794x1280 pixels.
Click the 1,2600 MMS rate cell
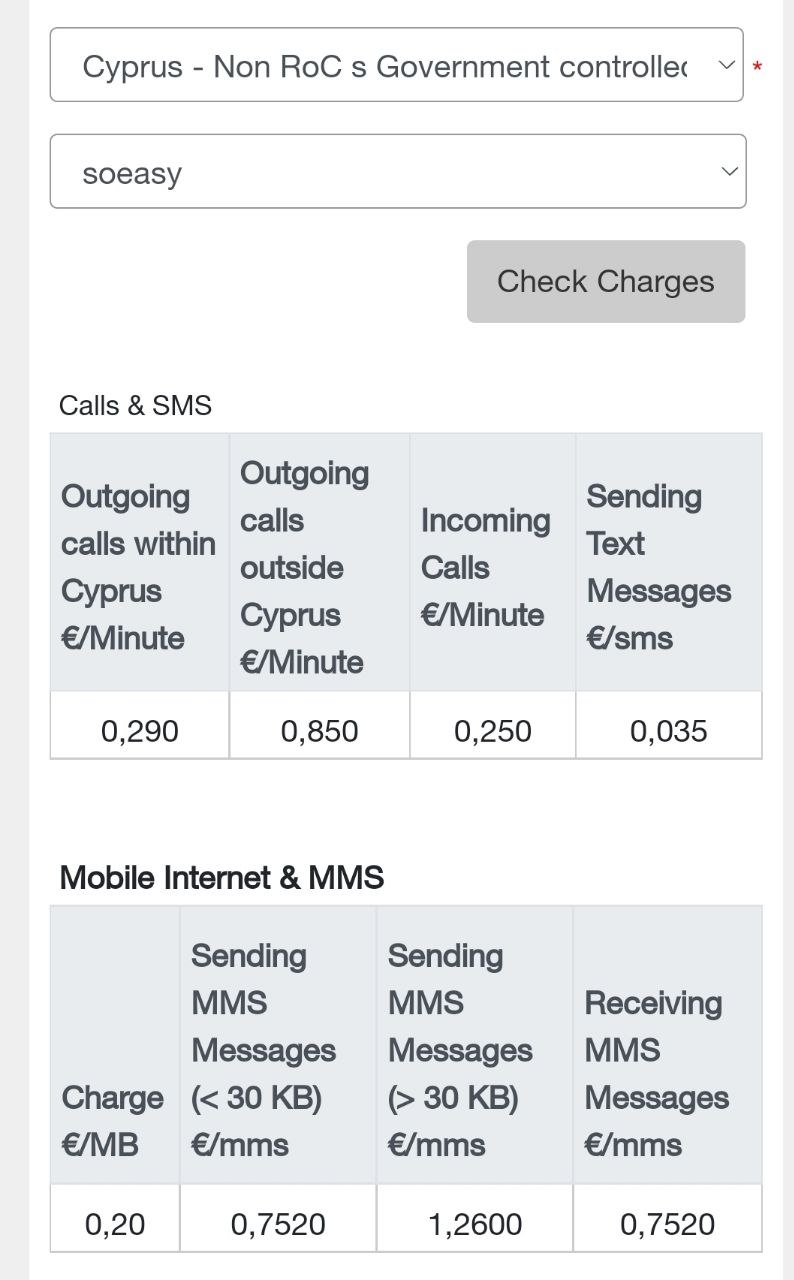pyautogui.click(x=475, y=1224)
